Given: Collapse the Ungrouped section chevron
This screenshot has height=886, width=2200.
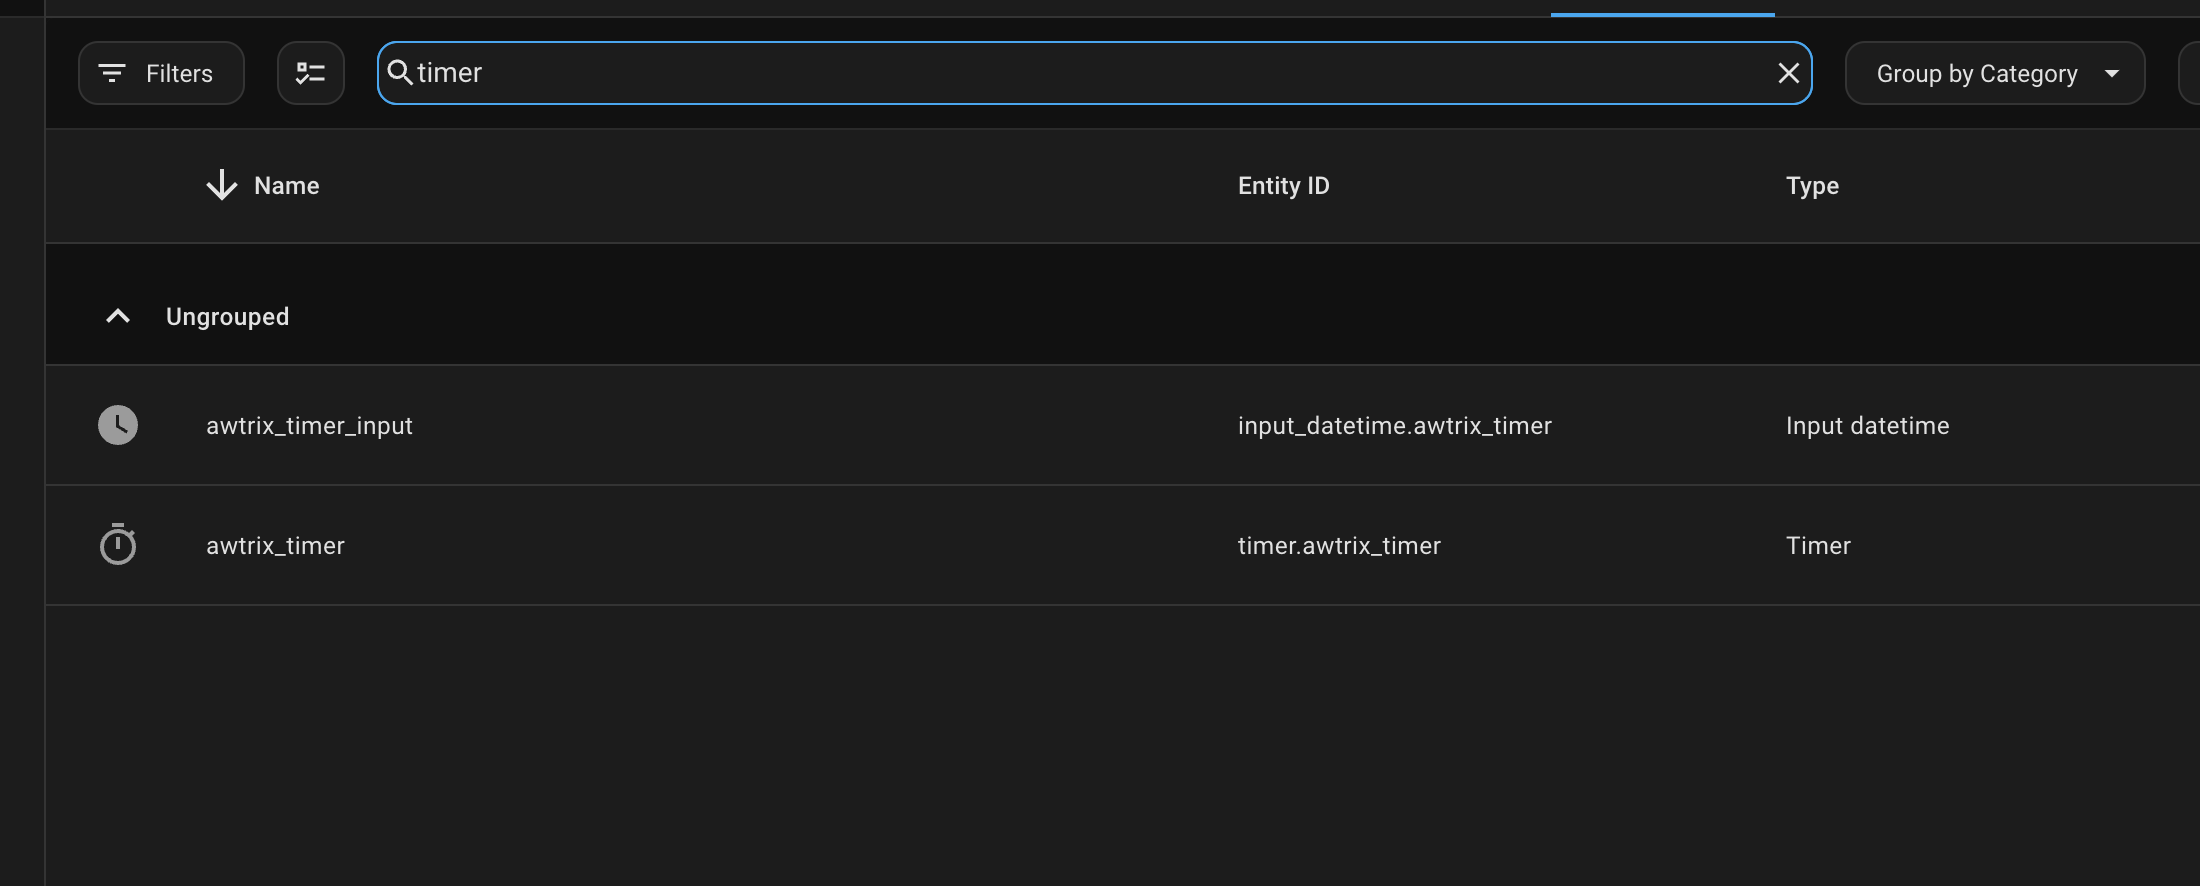Looking at the screenshot, I should click(118, 316).
